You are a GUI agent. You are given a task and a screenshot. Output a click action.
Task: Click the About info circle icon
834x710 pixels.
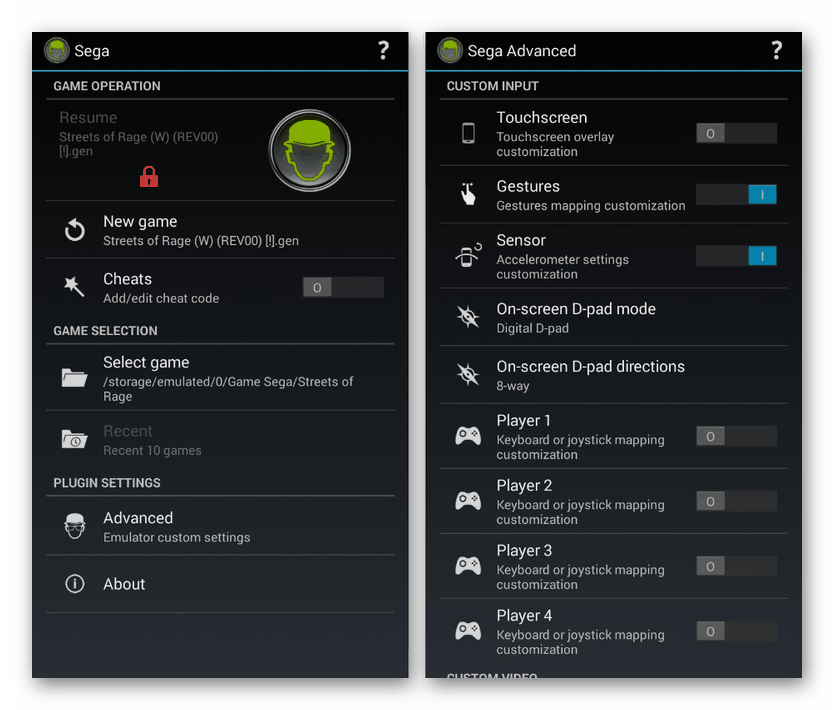74,583
